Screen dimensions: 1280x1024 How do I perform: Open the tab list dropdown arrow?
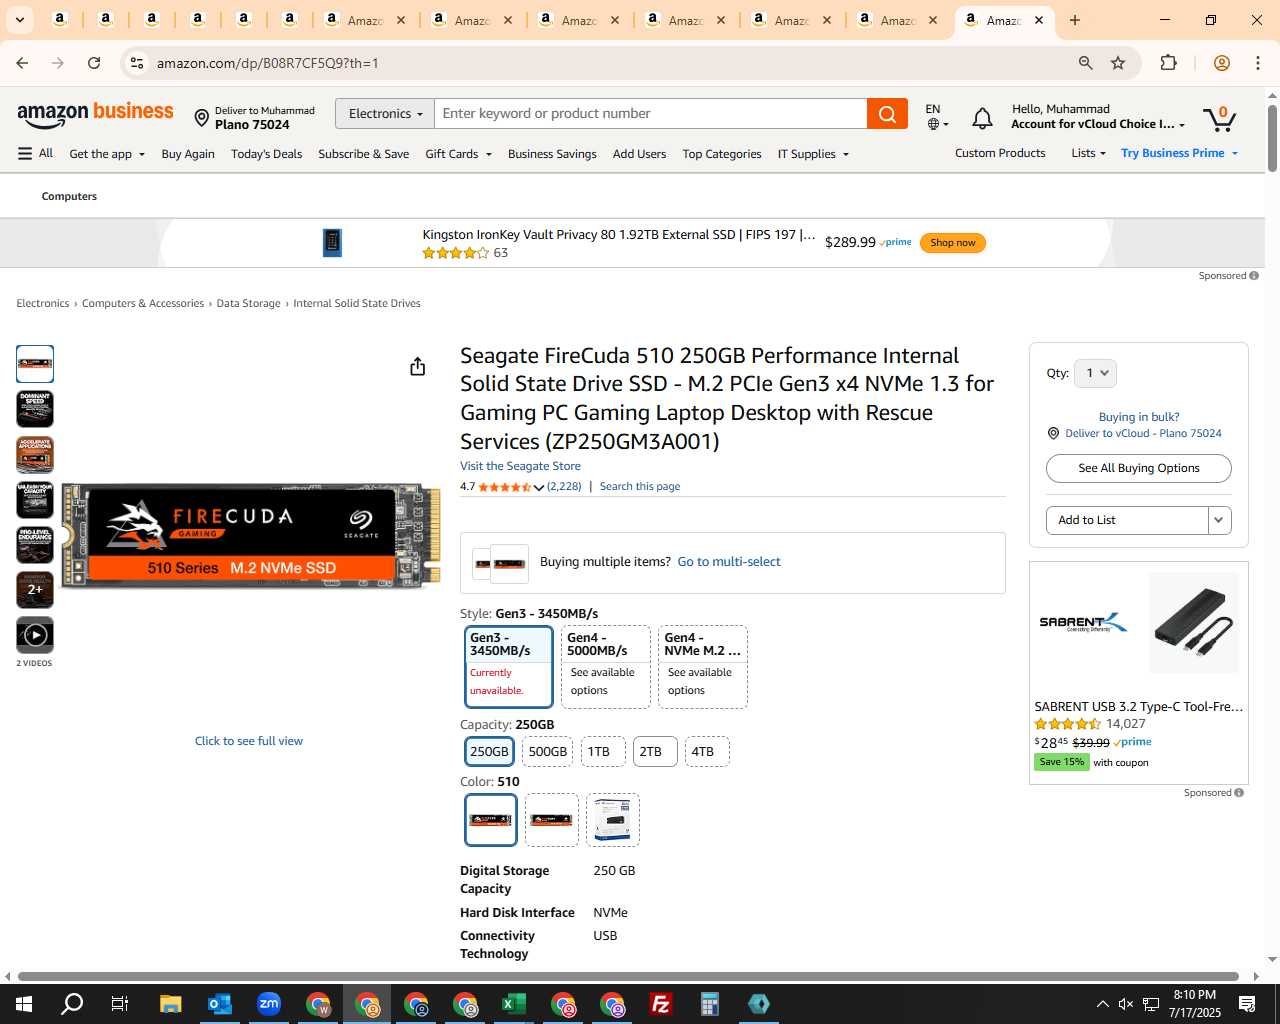point(19,20)
